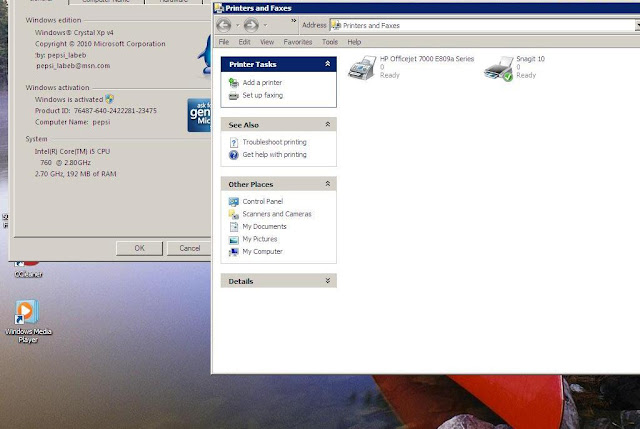Screen dimensions: 640x429
Task: Click the My Pictures icon
Action: [233, 240]
